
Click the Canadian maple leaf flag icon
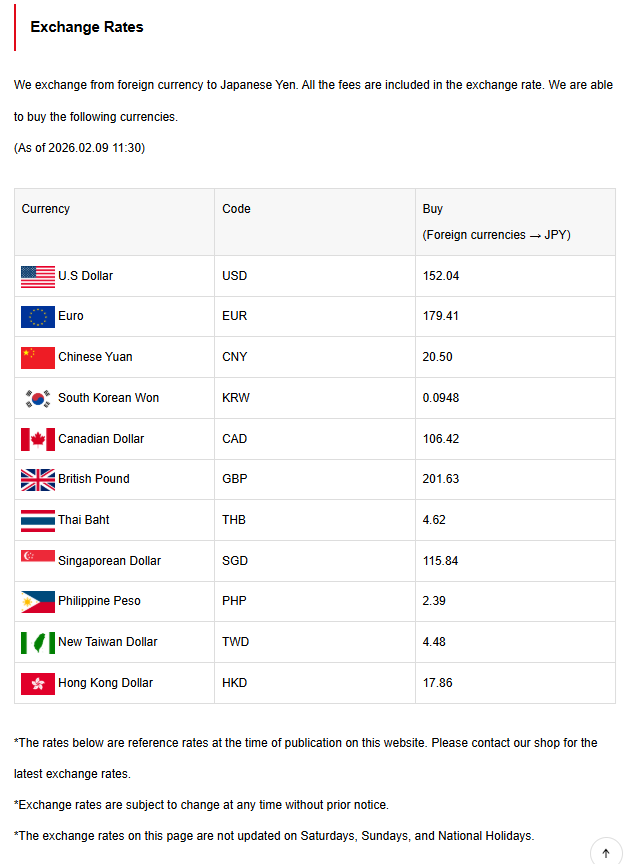click(38, 439)
